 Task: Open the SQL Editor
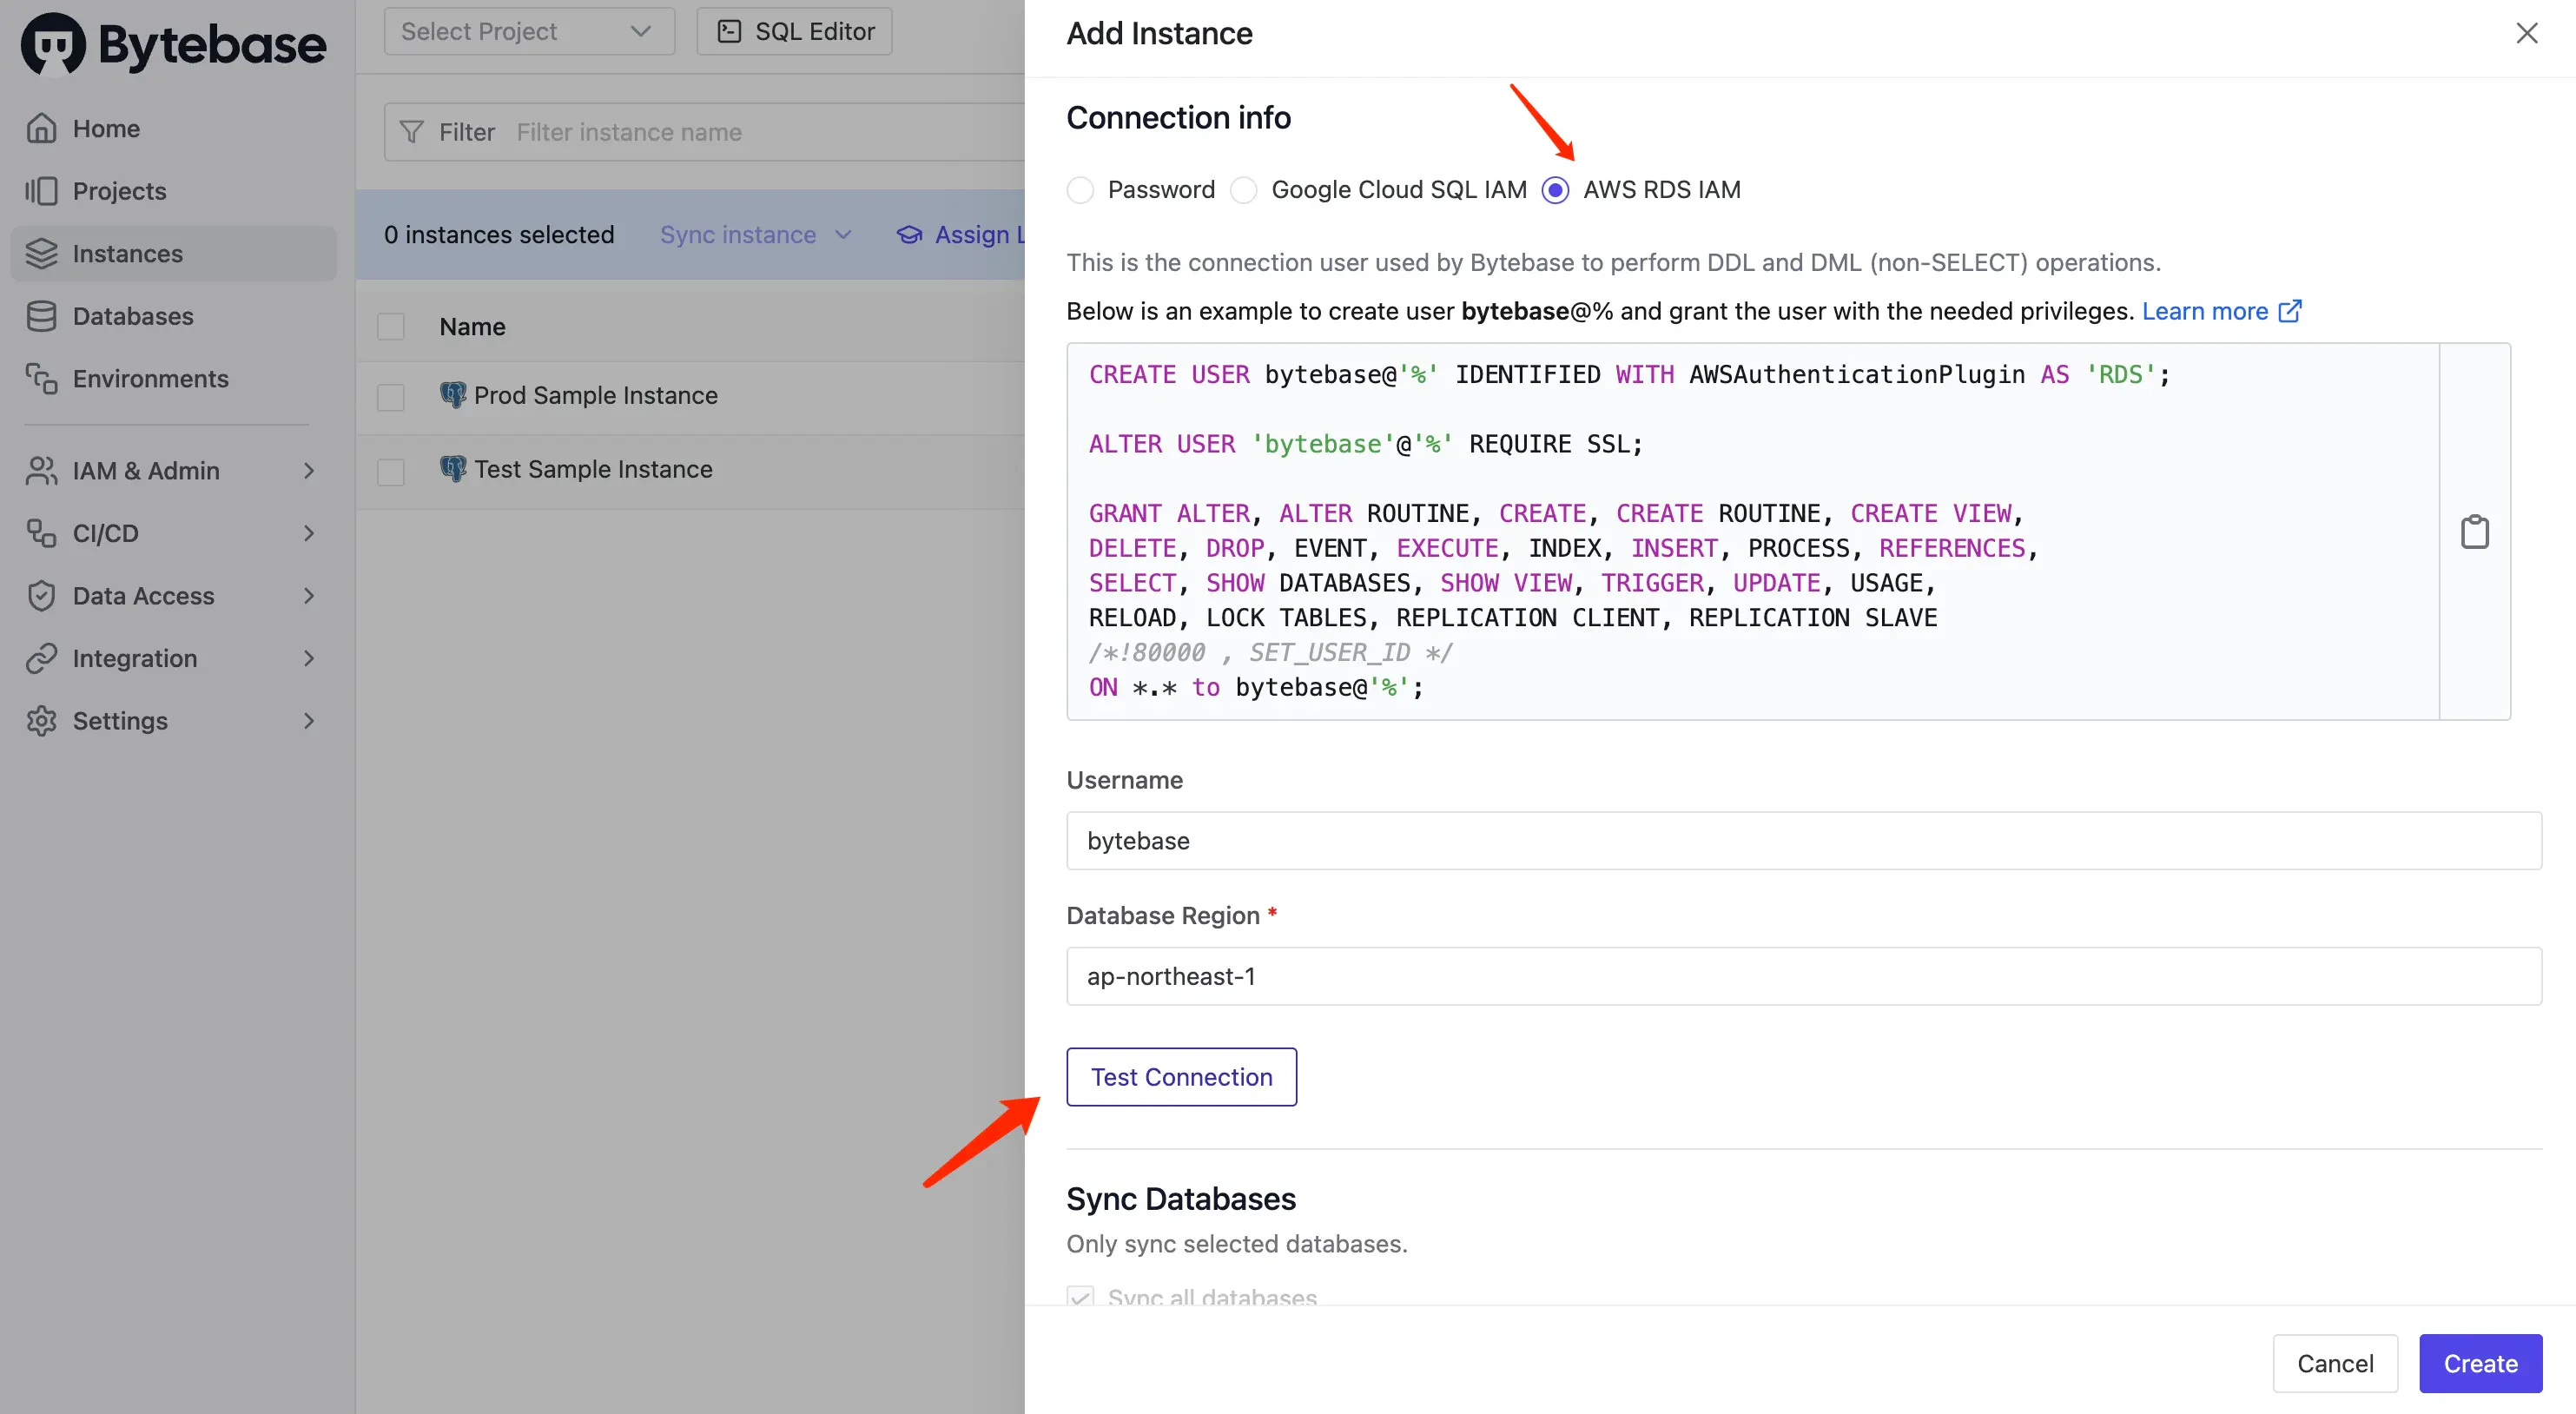point(793,31)
